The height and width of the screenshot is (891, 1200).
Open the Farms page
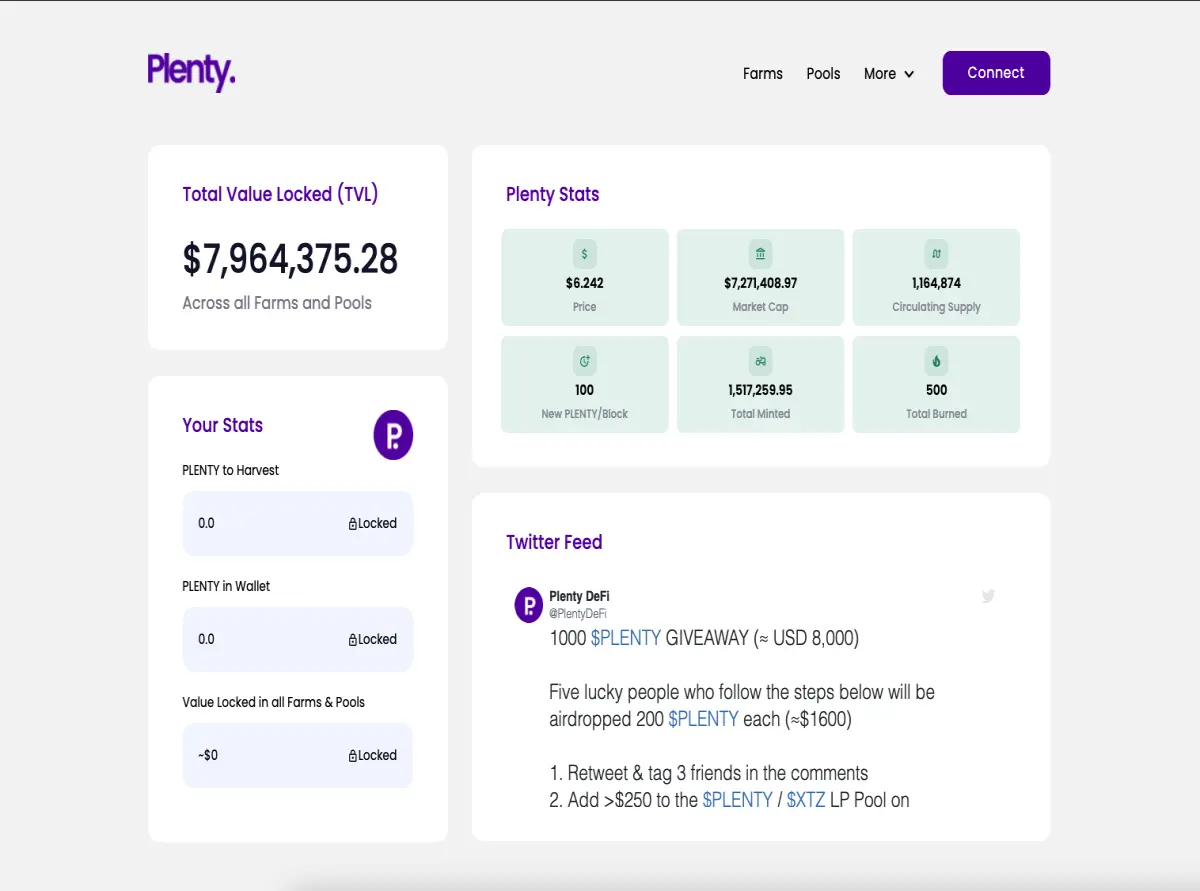(x=763, y=74)
